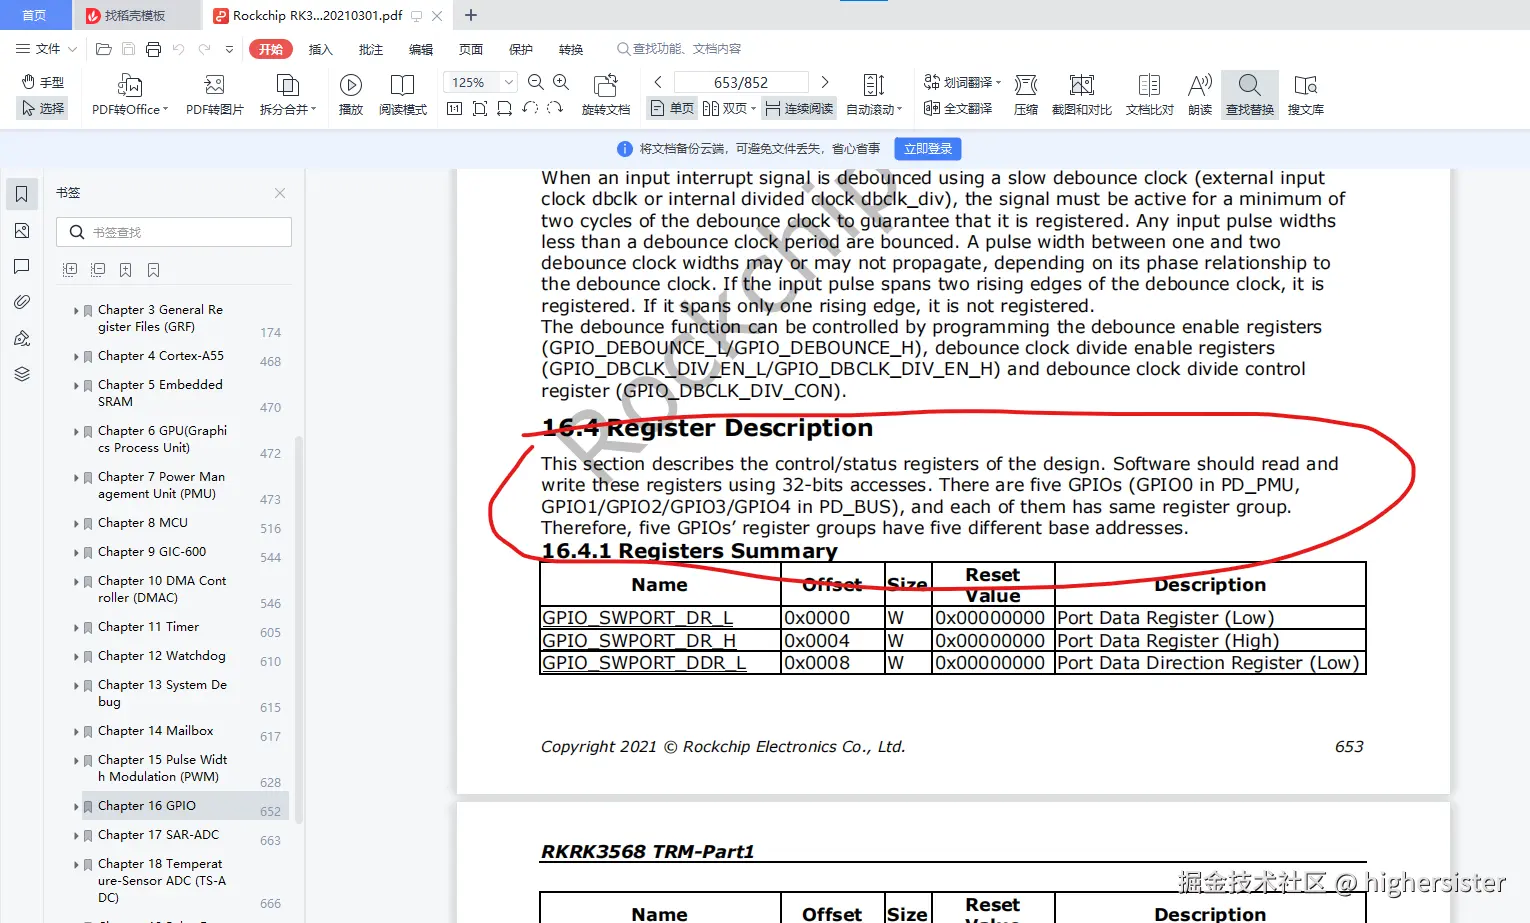The width and height of the screenshot is (1530, 923).
Task: Open the 批注 annotation ribbon tab
Action: (370, 49)
